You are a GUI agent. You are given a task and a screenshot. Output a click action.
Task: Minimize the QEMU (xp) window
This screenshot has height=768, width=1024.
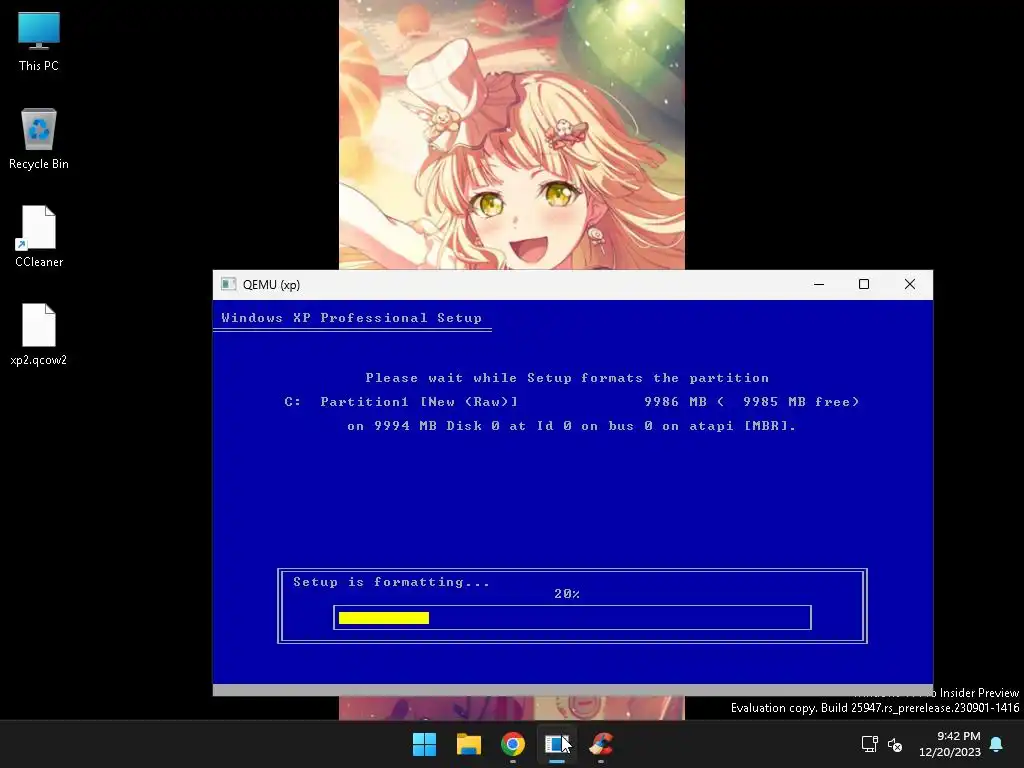(x=819, y=284)
